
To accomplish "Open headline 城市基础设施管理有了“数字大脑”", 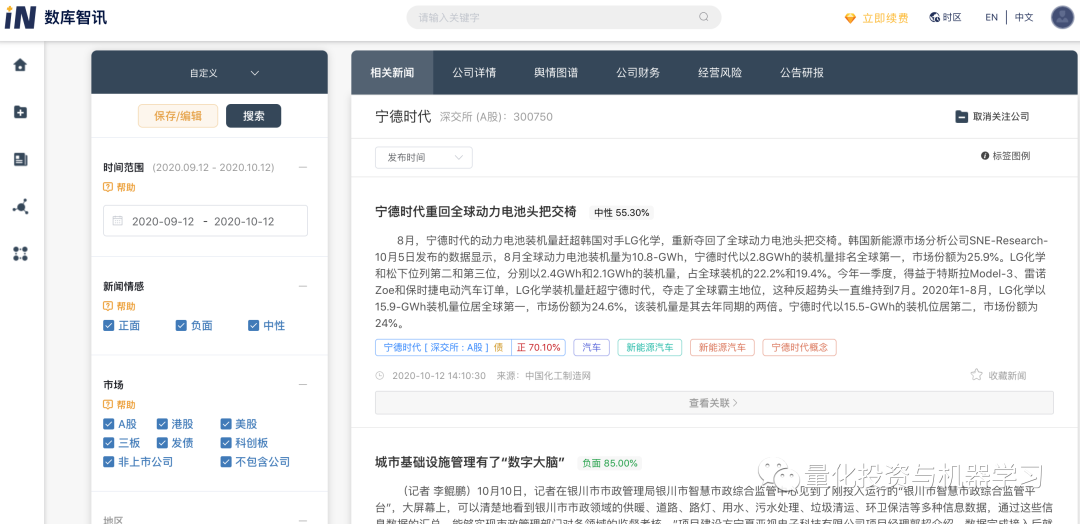I will 470,462.
